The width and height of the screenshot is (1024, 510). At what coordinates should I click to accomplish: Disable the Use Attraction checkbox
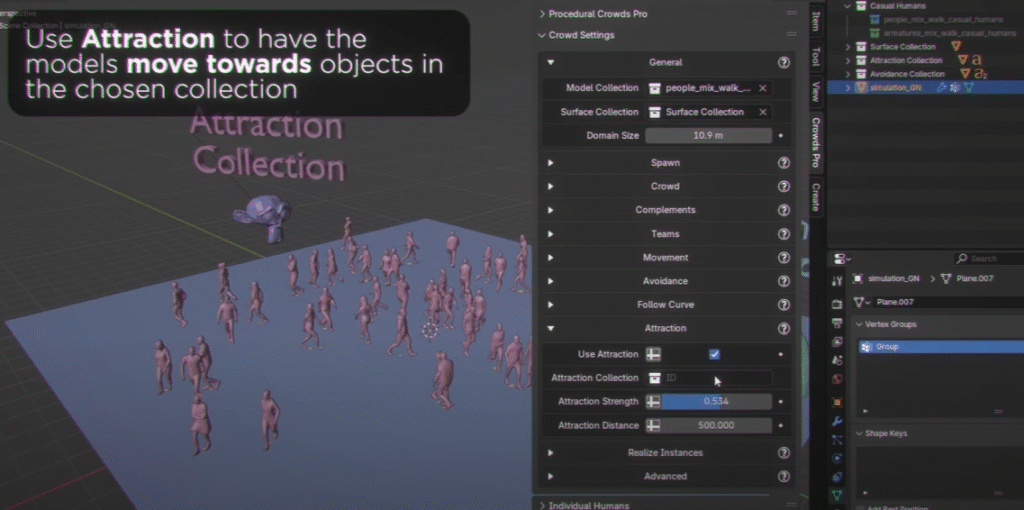pos(714,354)
